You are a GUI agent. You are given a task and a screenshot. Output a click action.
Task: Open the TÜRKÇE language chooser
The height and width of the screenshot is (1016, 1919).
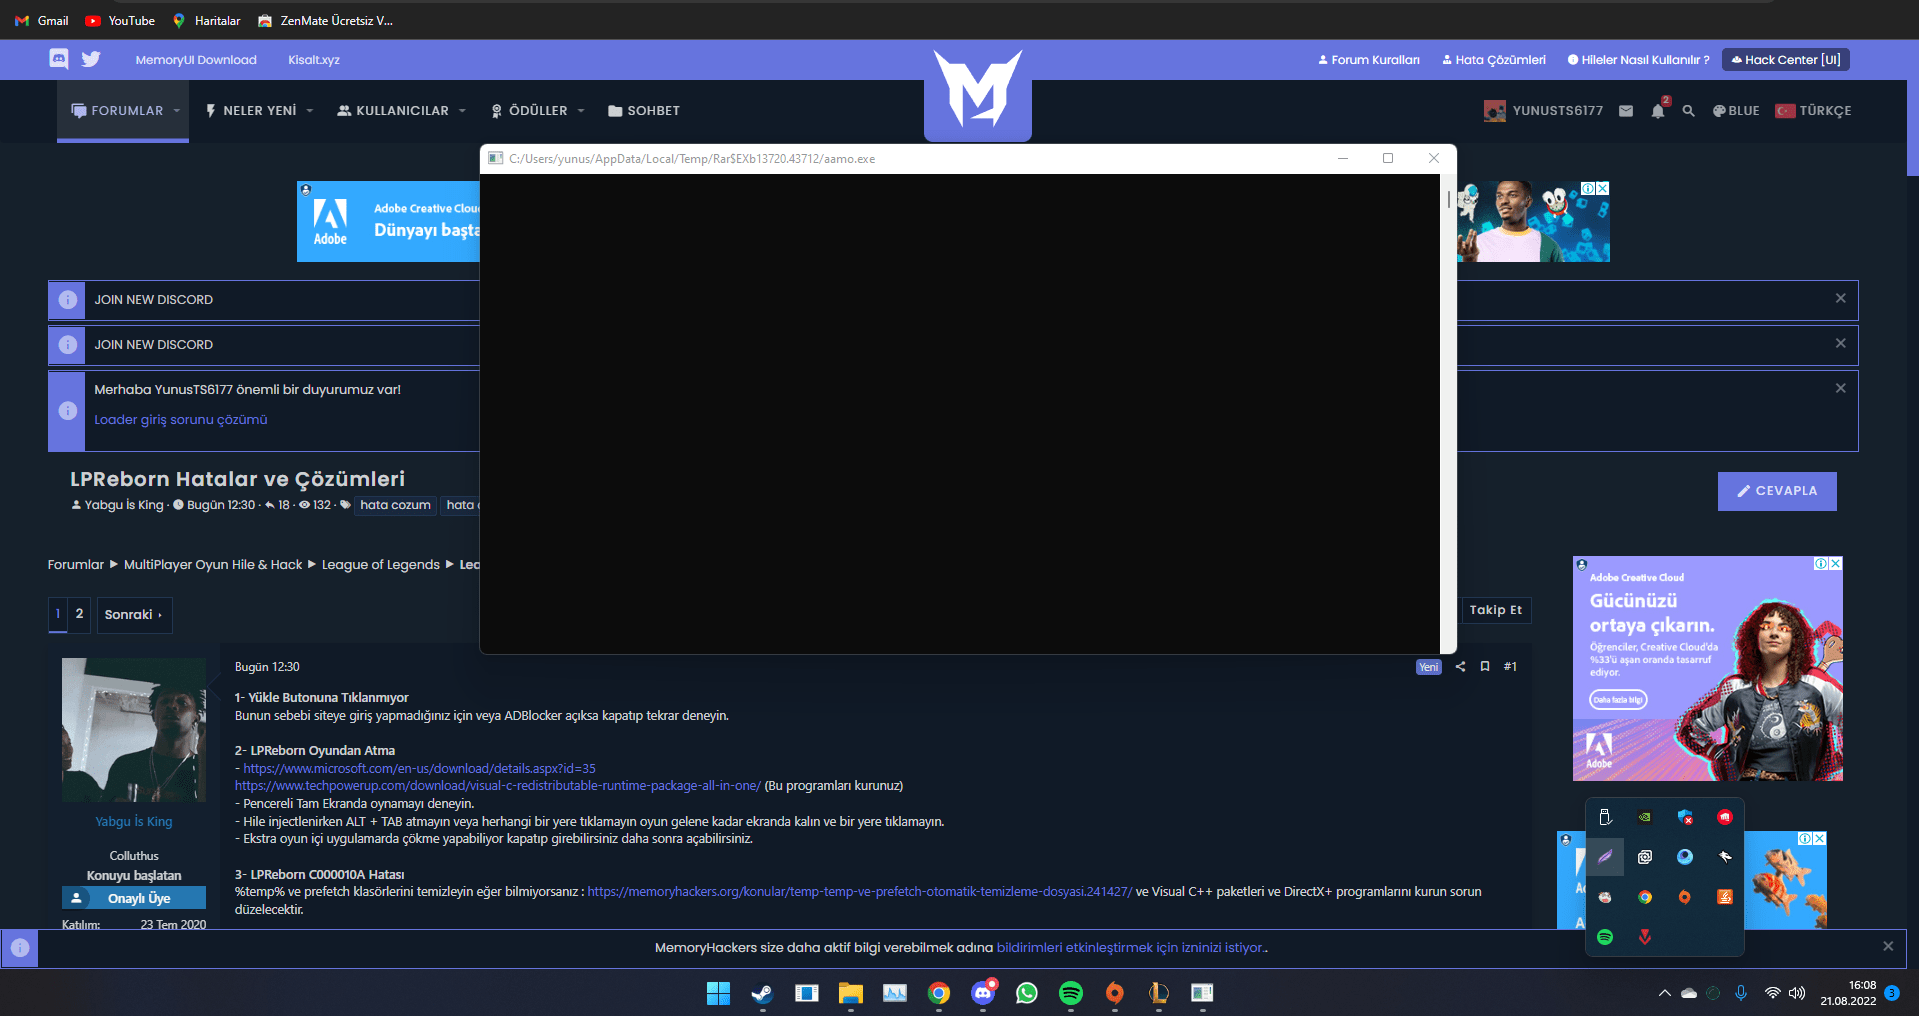coord(1813,111)
